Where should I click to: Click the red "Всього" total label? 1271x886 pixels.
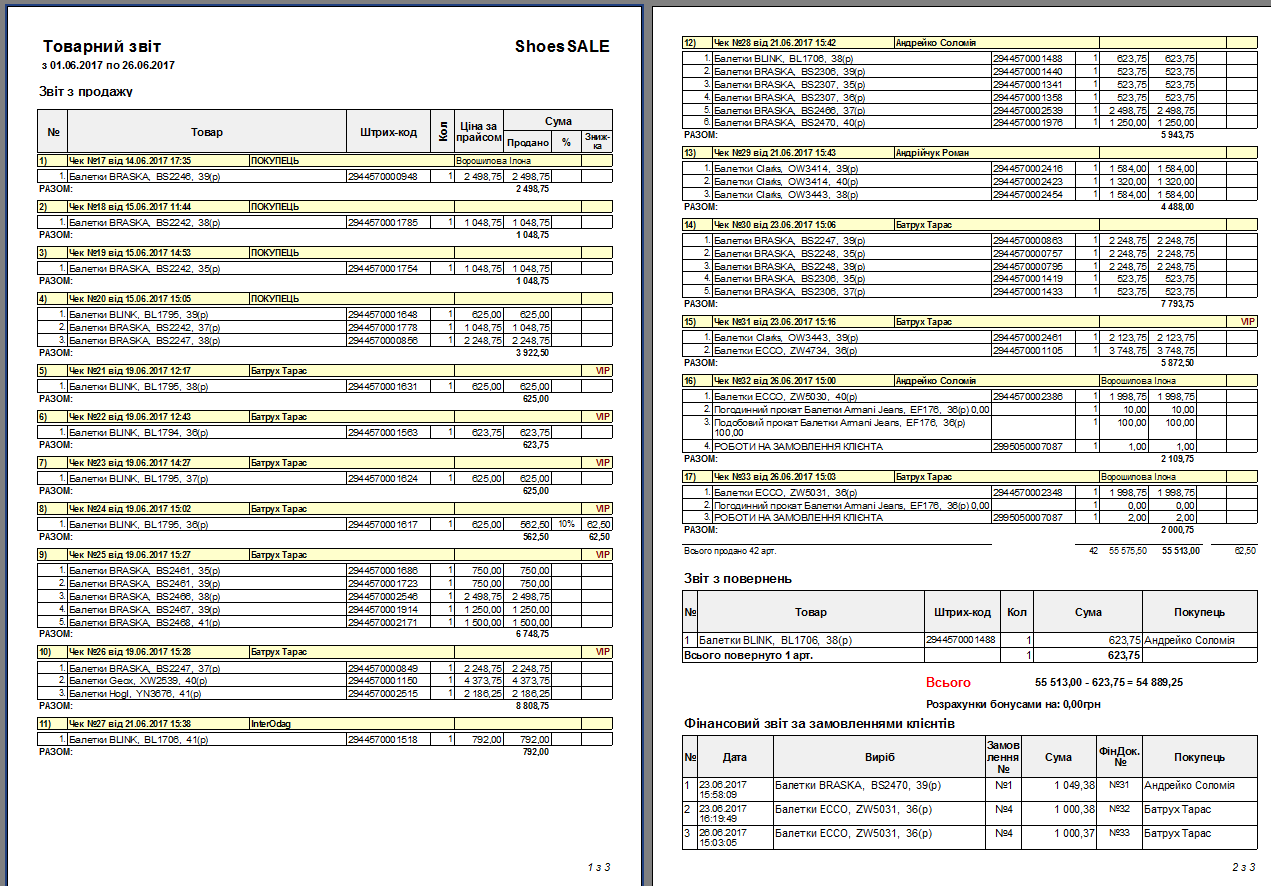point(947,682)
